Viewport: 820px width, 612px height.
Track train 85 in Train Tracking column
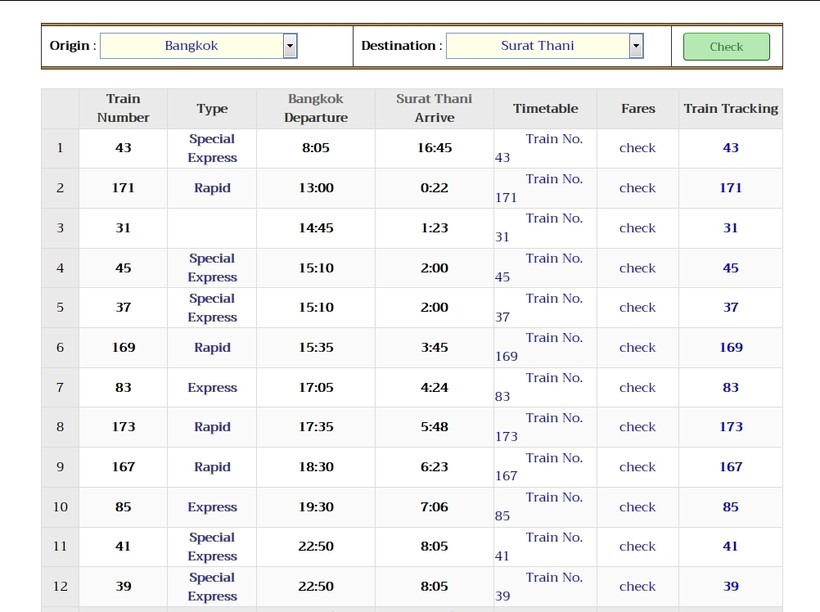pyautogui.click(x=730, y=507)
